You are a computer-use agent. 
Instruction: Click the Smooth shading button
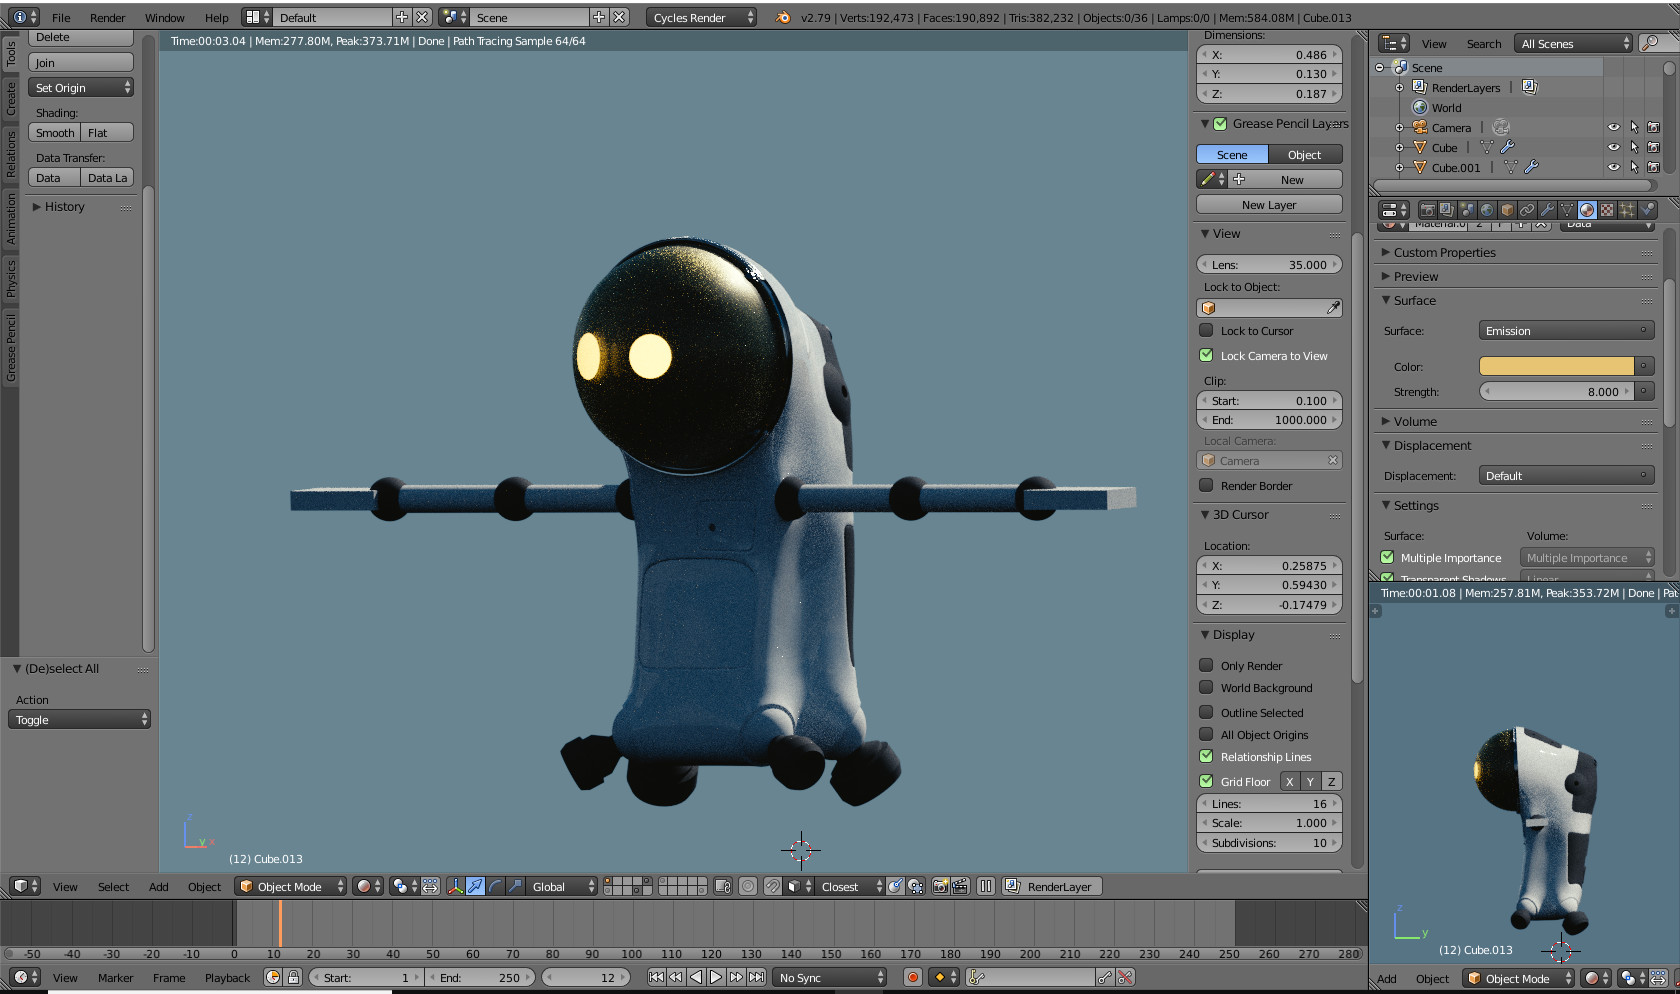[x=55, y=132]
